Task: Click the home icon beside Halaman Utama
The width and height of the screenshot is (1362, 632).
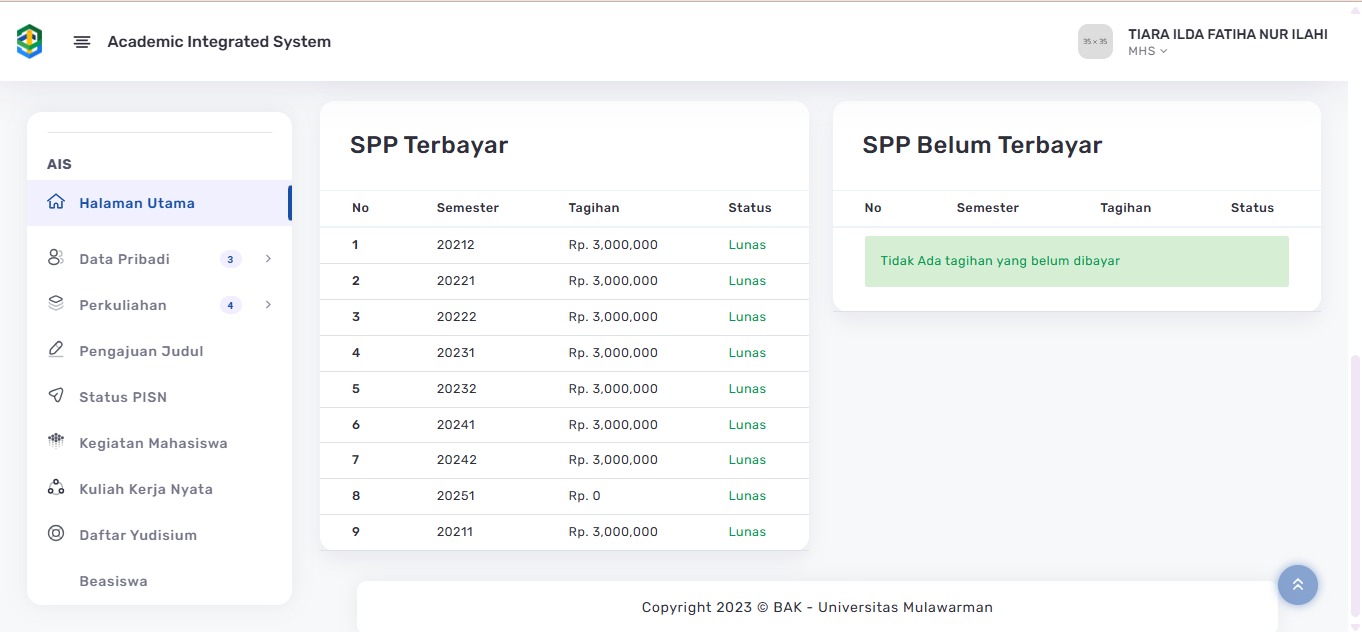Action: pyautogui.click(x=56, y=202)
